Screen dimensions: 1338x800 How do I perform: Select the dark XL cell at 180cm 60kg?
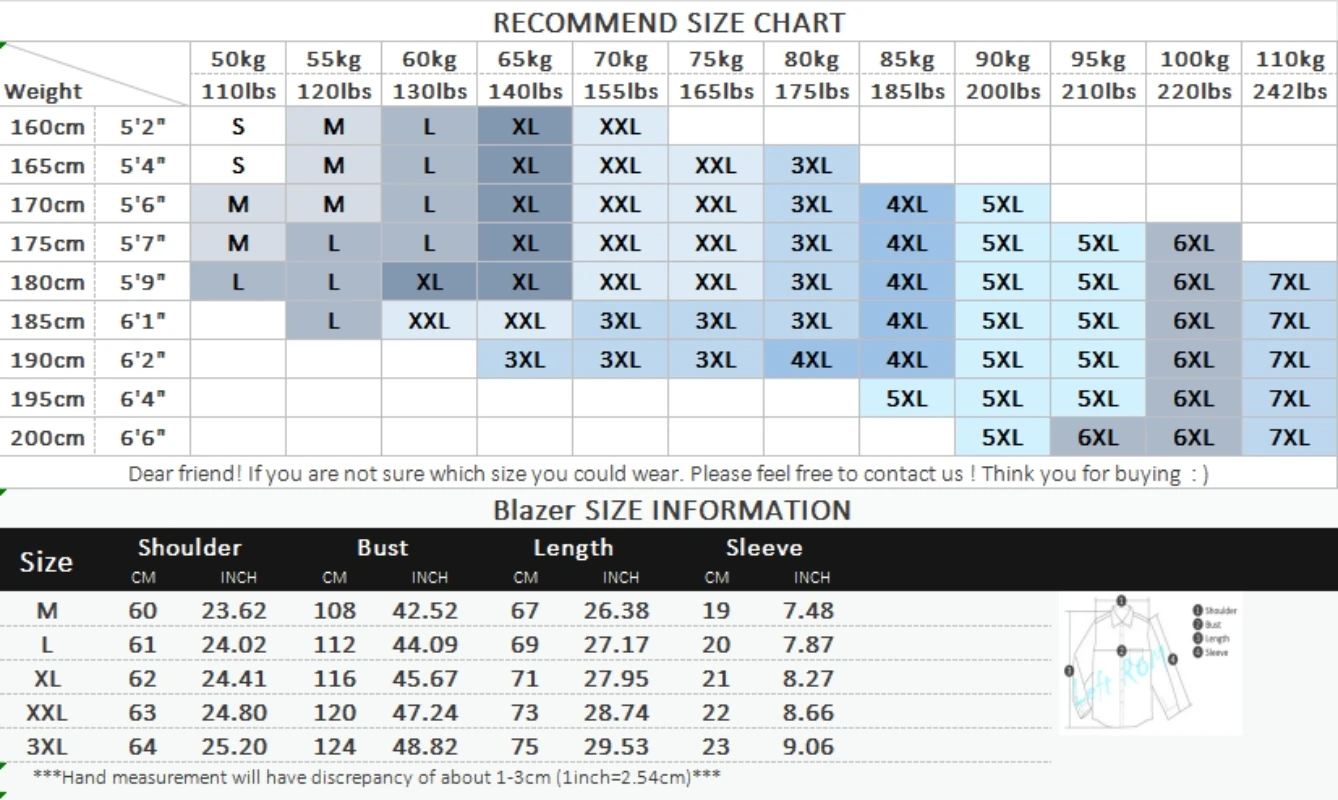[x=429, y=282]
